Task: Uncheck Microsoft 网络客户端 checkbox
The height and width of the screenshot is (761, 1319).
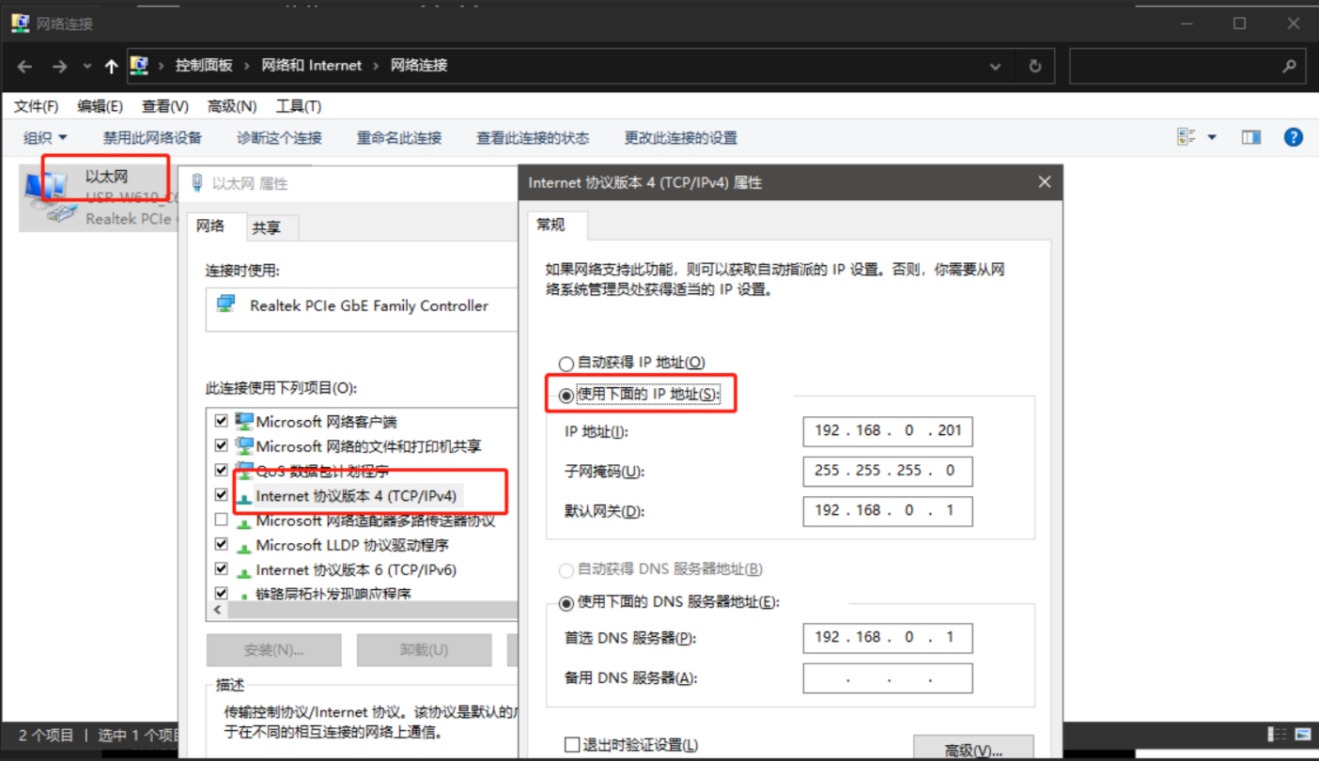Action: pos(222,422)
